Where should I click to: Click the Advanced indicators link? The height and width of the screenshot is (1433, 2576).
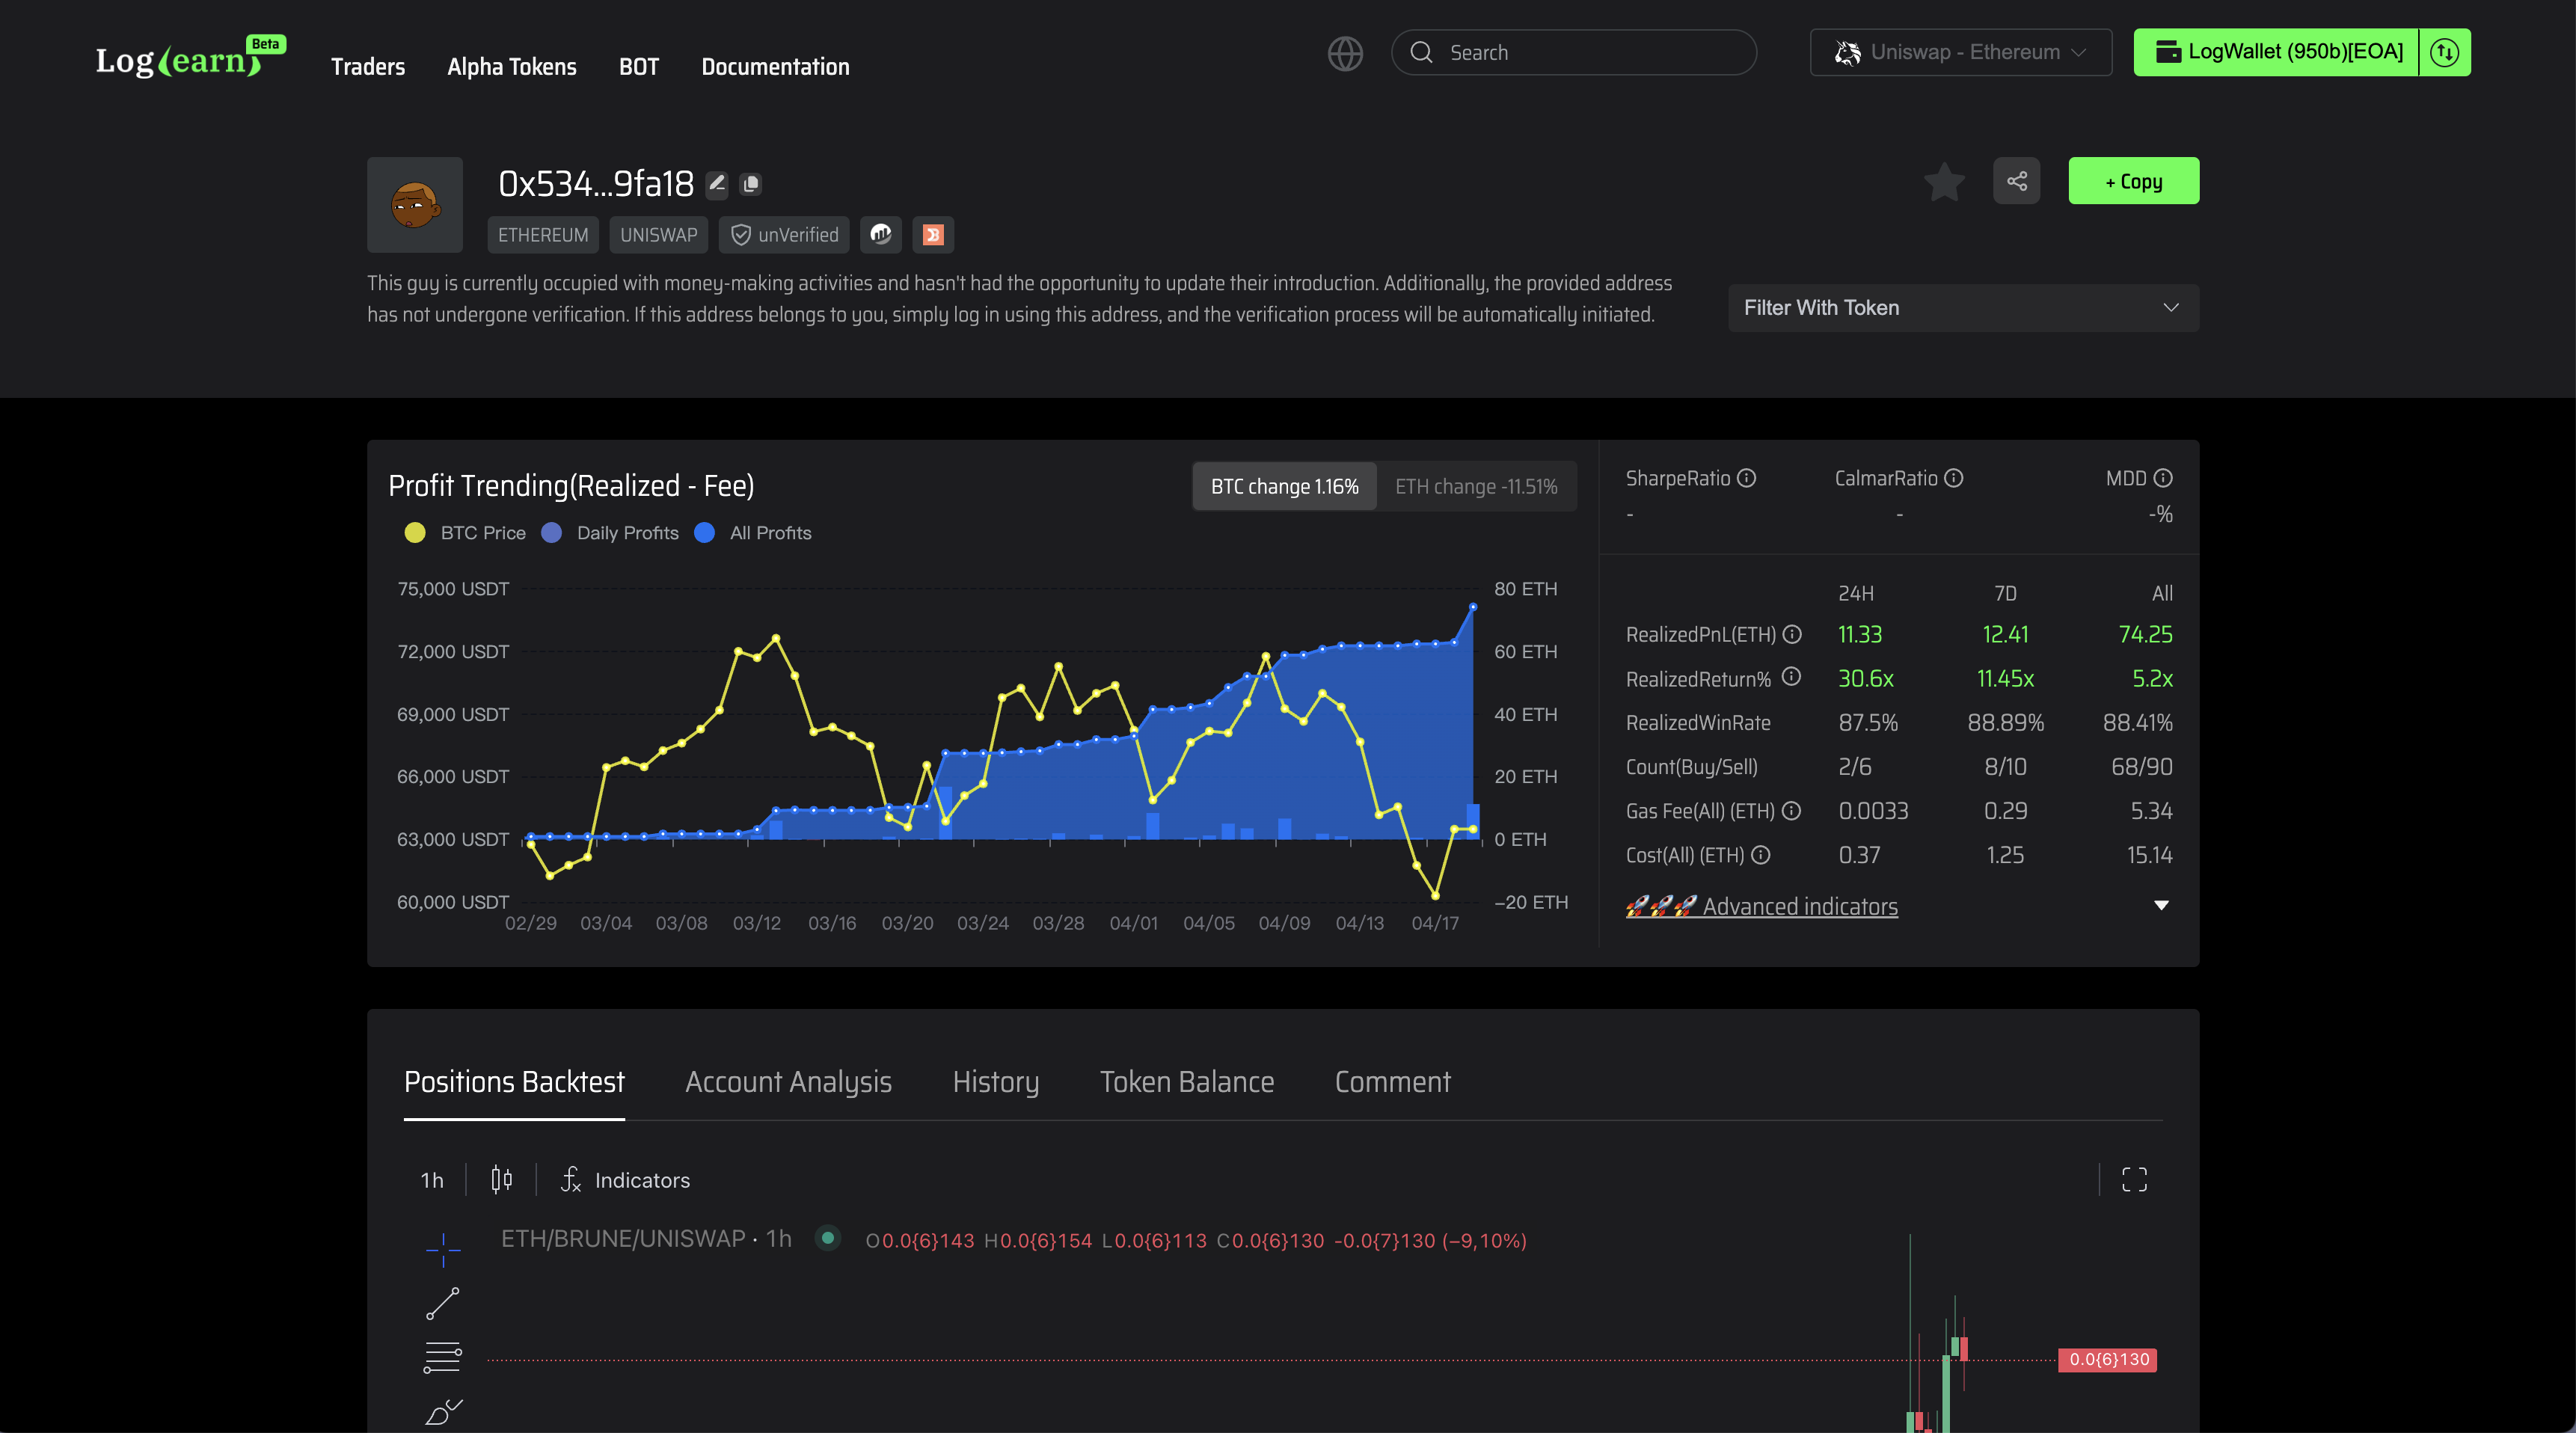point(1762,906)
